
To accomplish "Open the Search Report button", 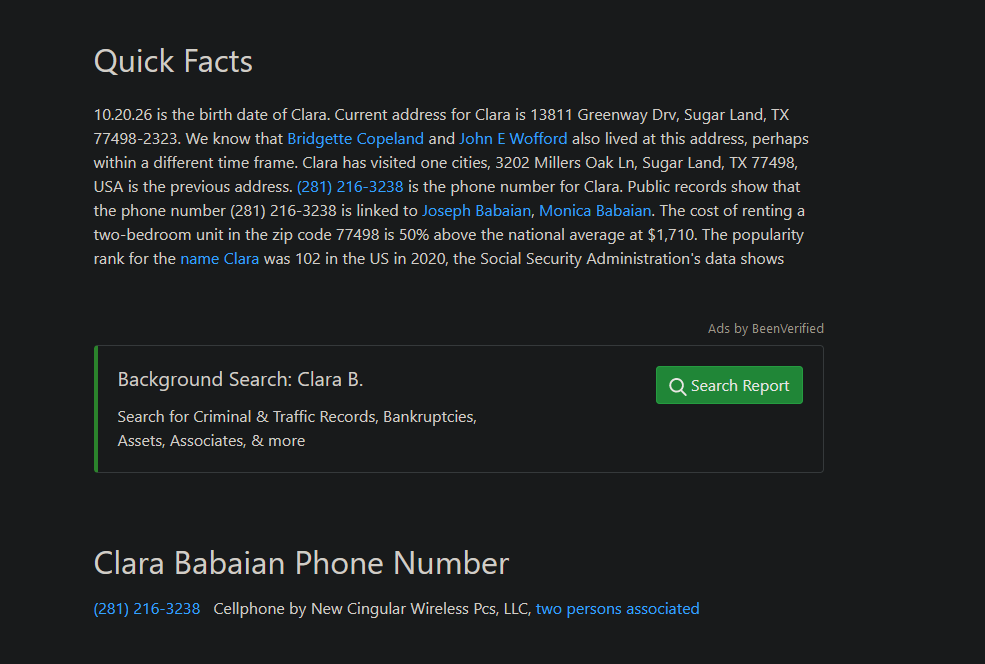I will click(729, 385).
